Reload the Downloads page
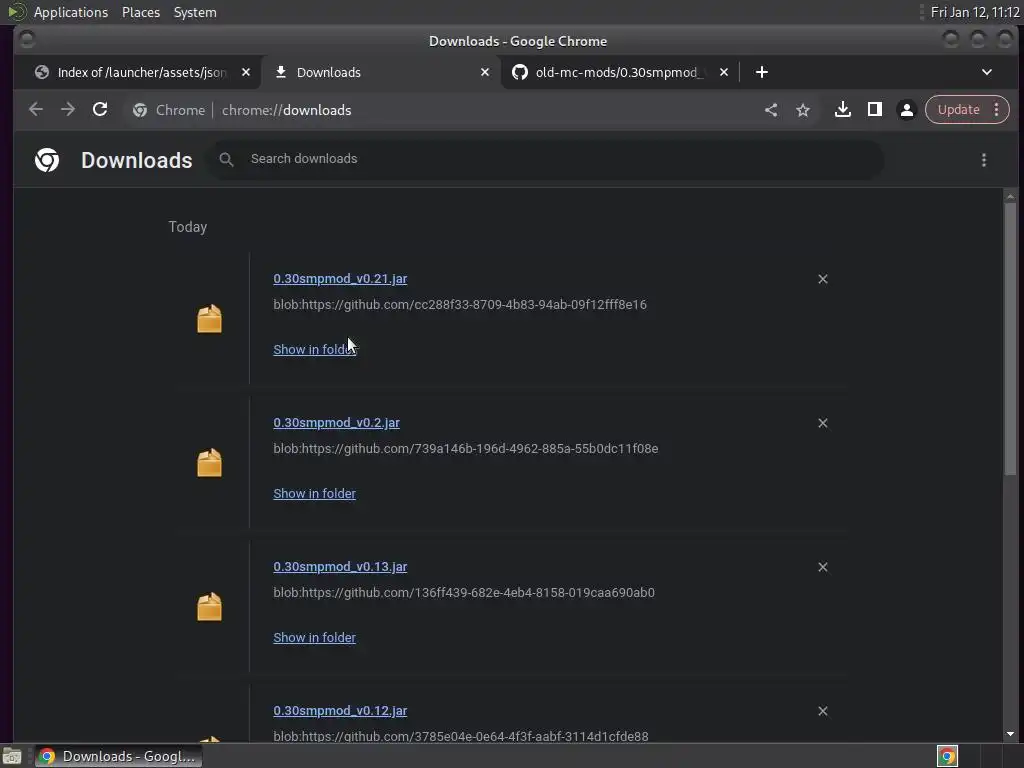The image size is (1024, 768). coord(100,110)
